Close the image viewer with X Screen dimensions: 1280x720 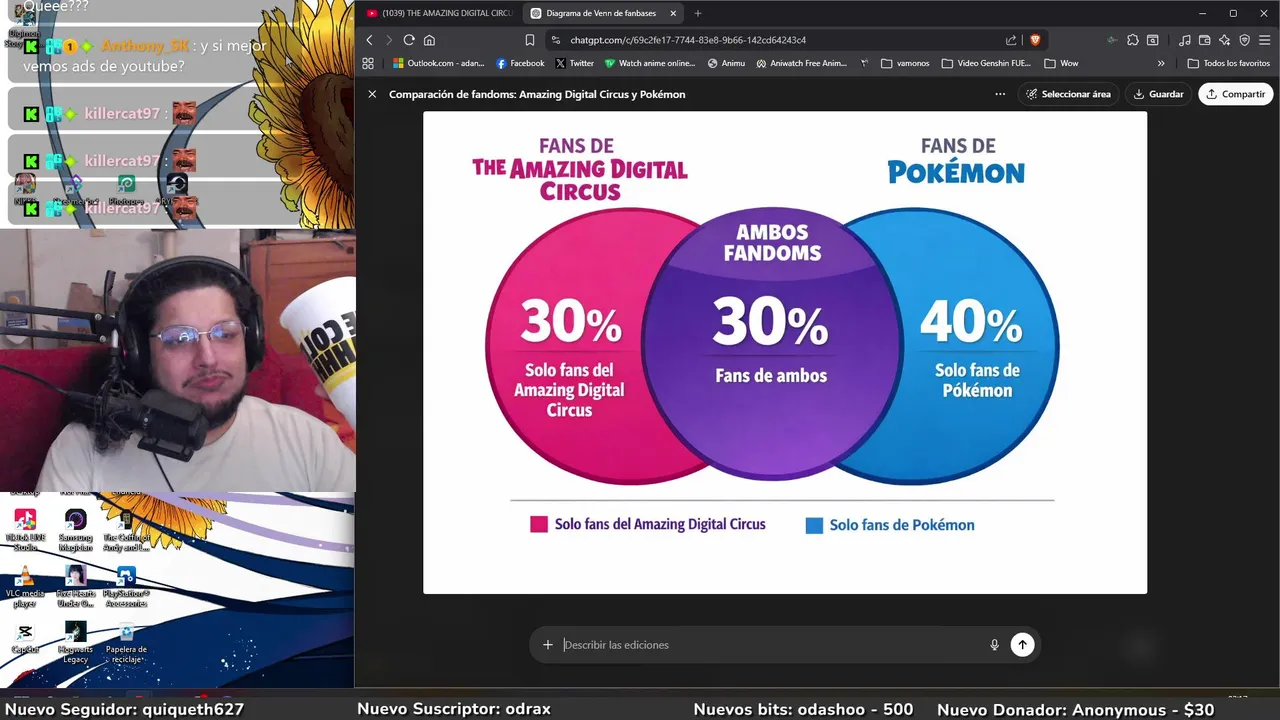point(372,94)
